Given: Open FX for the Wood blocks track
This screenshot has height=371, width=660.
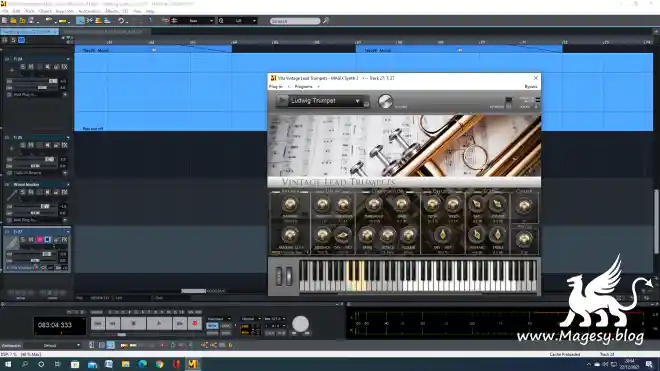Looking at the screenshot, I should click(x=64, y=192).
